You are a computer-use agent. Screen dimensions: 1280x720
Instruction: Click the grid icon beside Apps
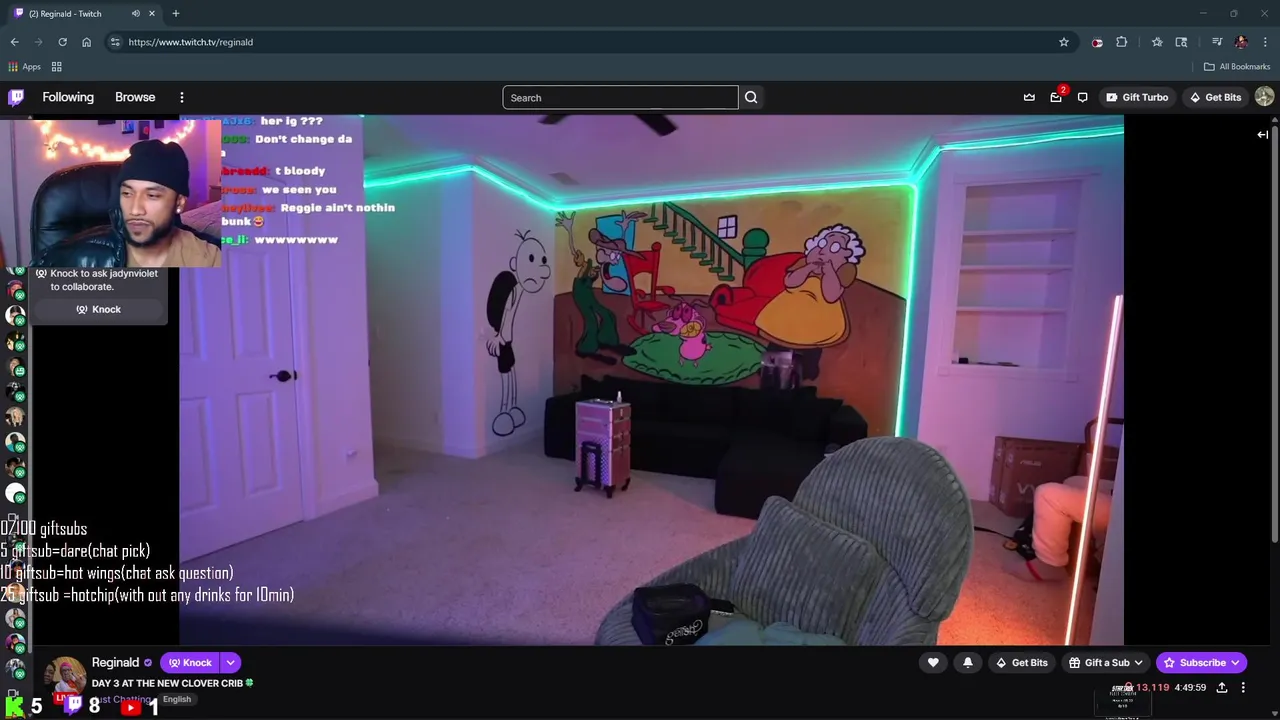[x=57, y=67]
